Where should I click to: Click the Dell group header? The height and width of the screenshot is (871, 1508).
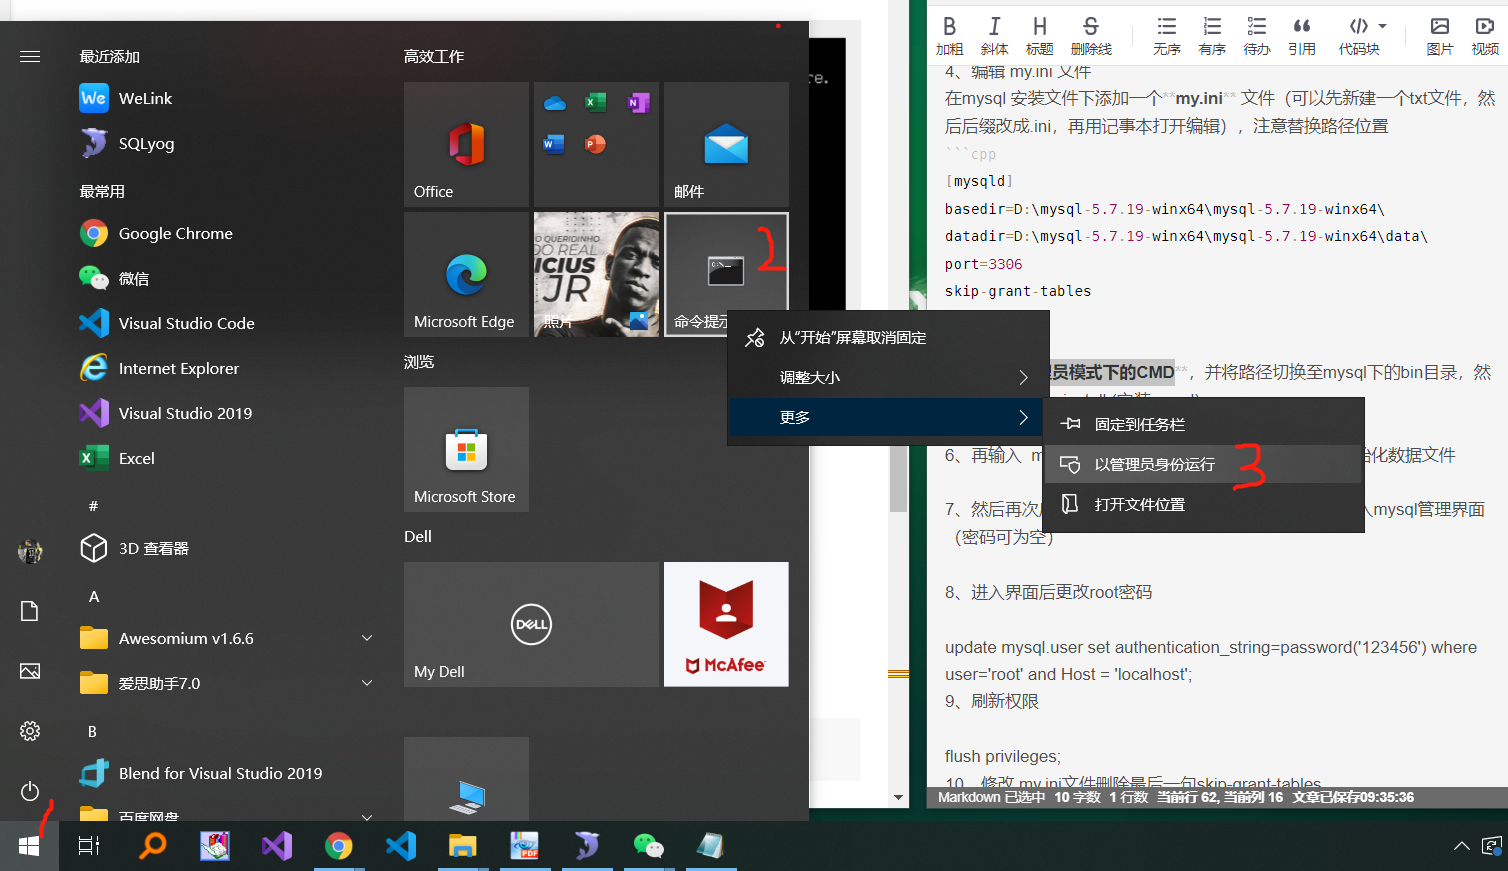click(x=418, y=536)
